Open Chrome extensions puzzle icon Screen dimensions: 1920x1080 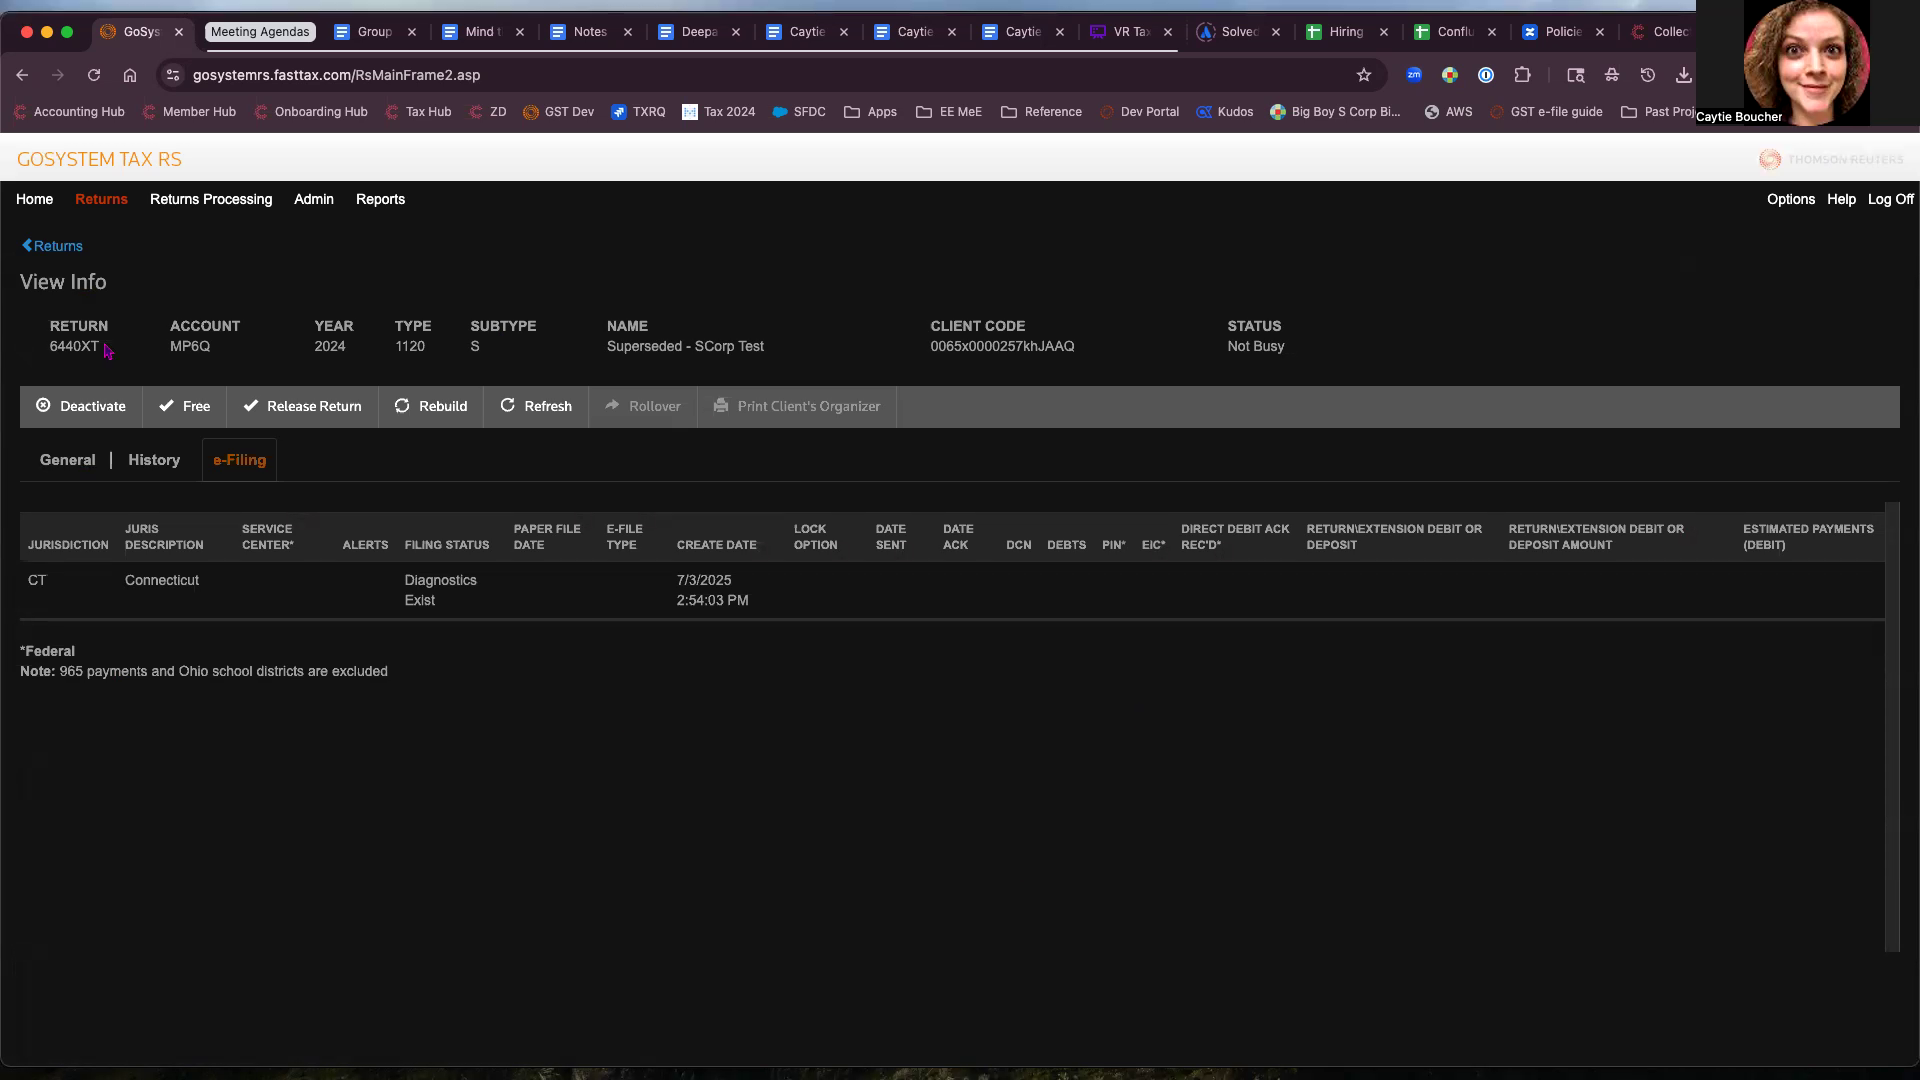tap(1522, 75)
